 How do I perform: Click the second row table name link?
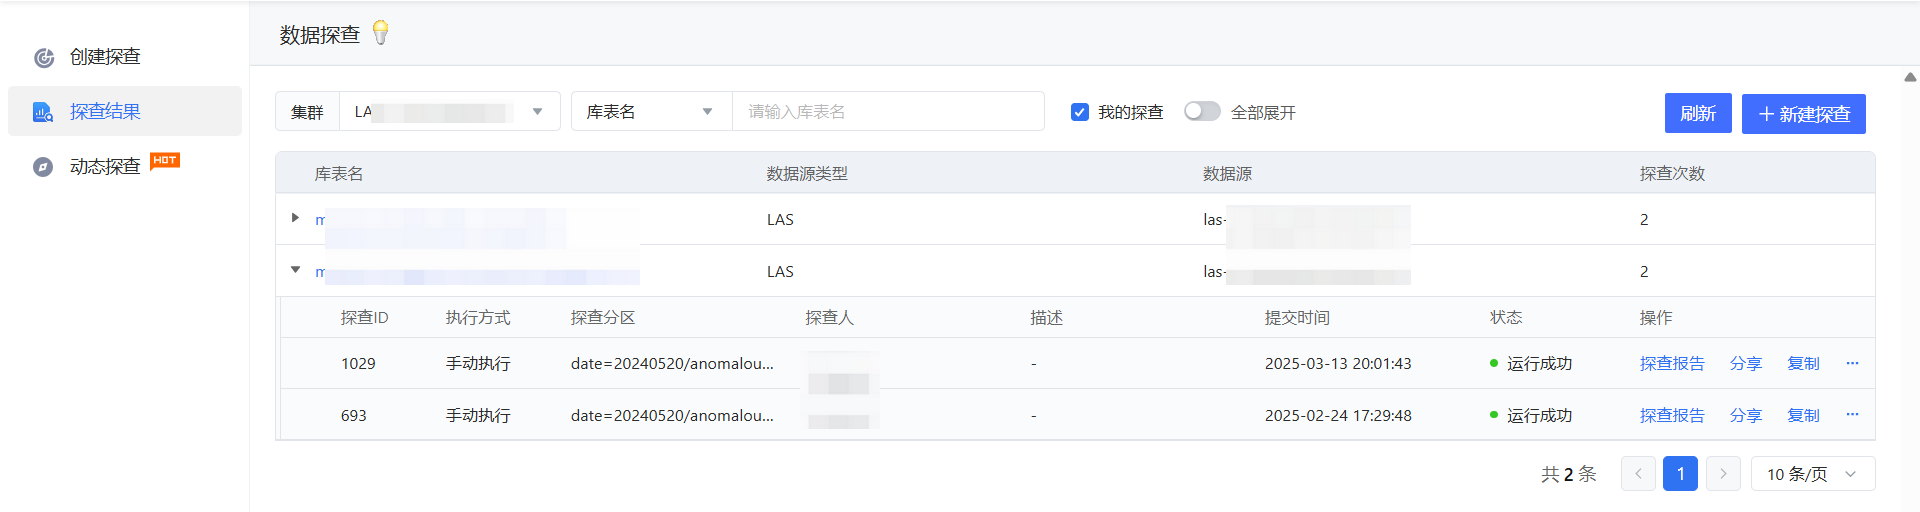click(x=477, y=272)
